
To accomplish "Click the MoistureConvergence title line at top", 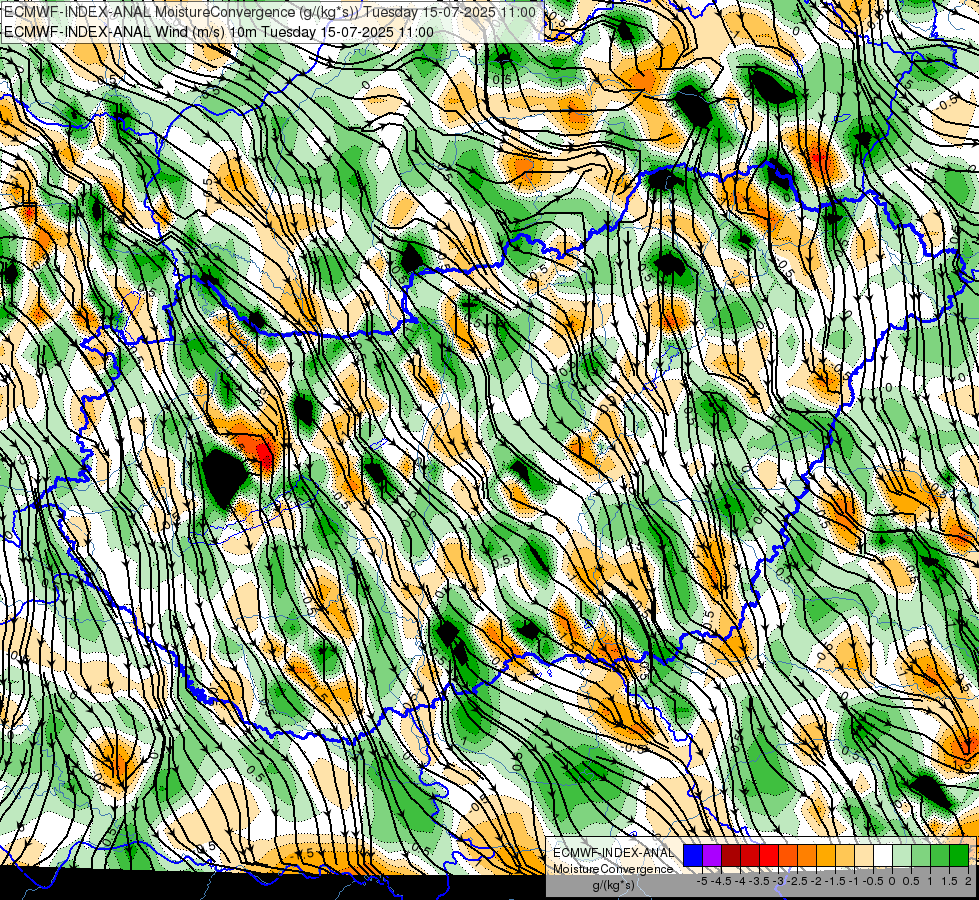I will pyautogui.click(x=270, y=12).
